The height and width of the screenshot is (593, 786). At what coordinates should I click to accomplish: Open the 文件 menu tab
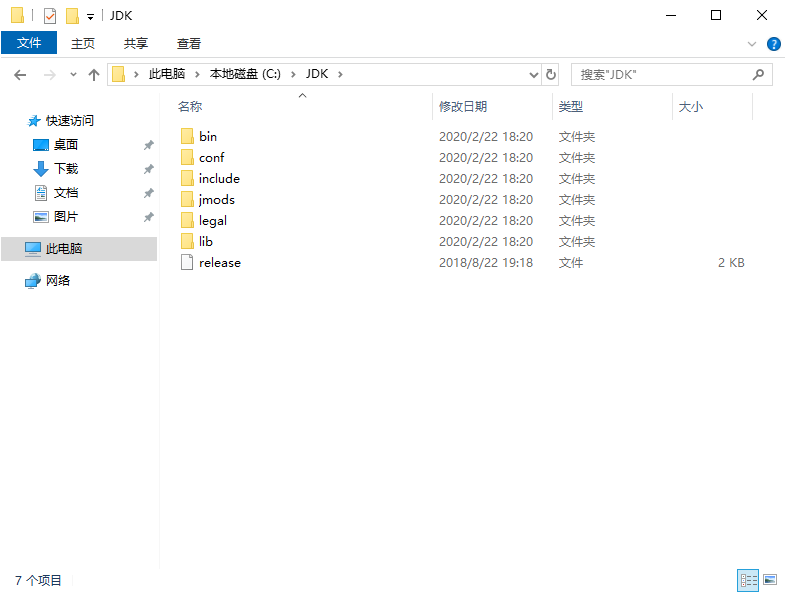(29, 43)
